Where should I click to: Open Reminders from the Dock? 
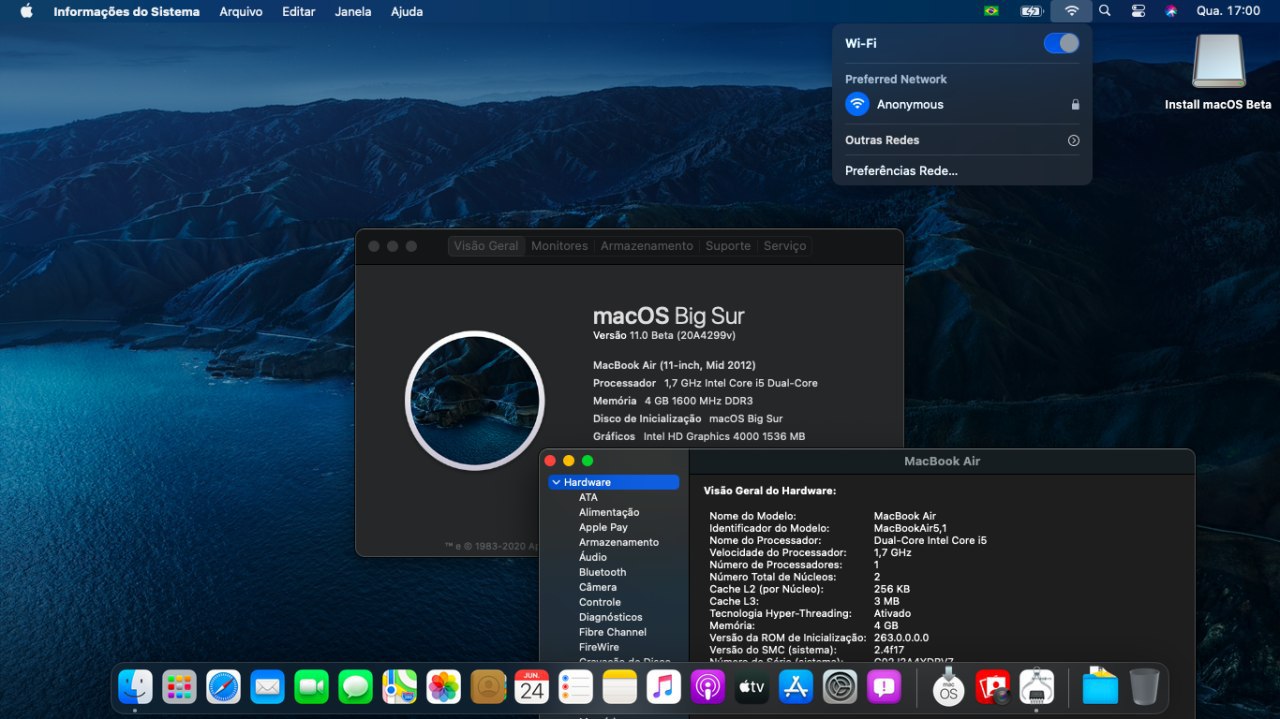576,687
